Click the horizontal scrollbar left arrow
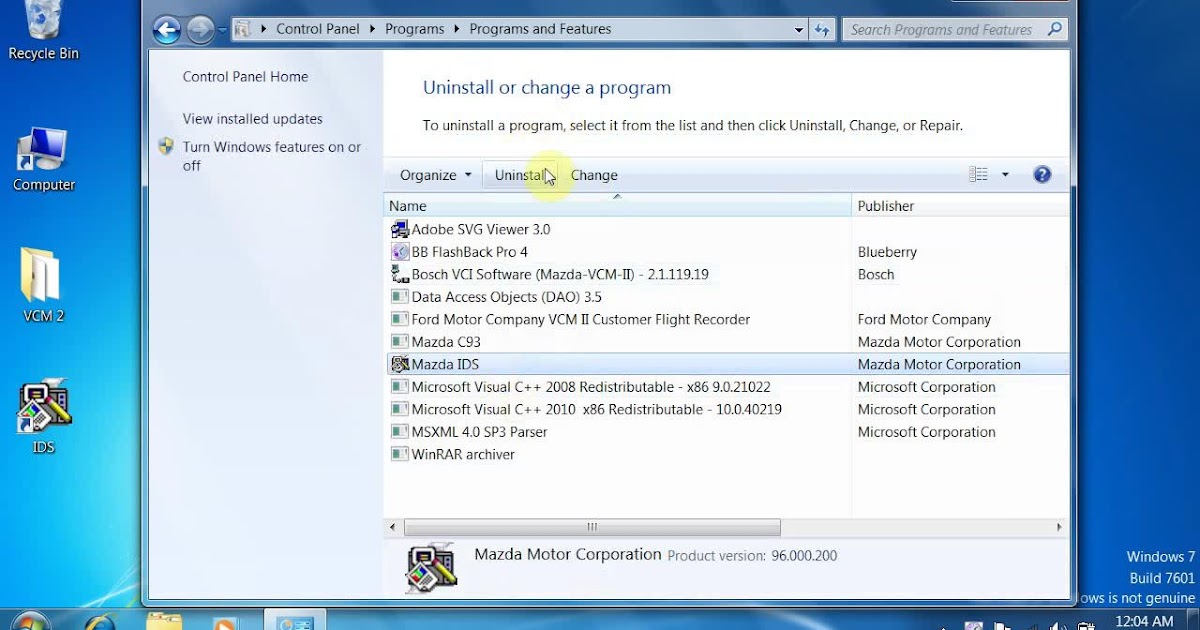Image resolution: width=1200 pixels, height=630 pixels. (x=393, y=527)
